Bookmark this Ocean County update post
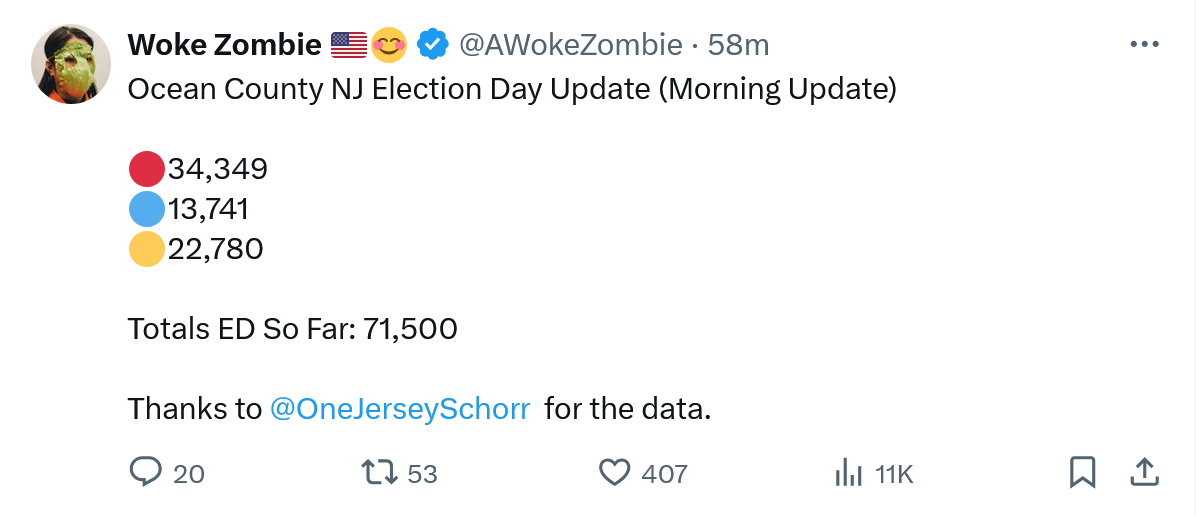Screen dimensions: 1196x516 [x=1082, y=472]
